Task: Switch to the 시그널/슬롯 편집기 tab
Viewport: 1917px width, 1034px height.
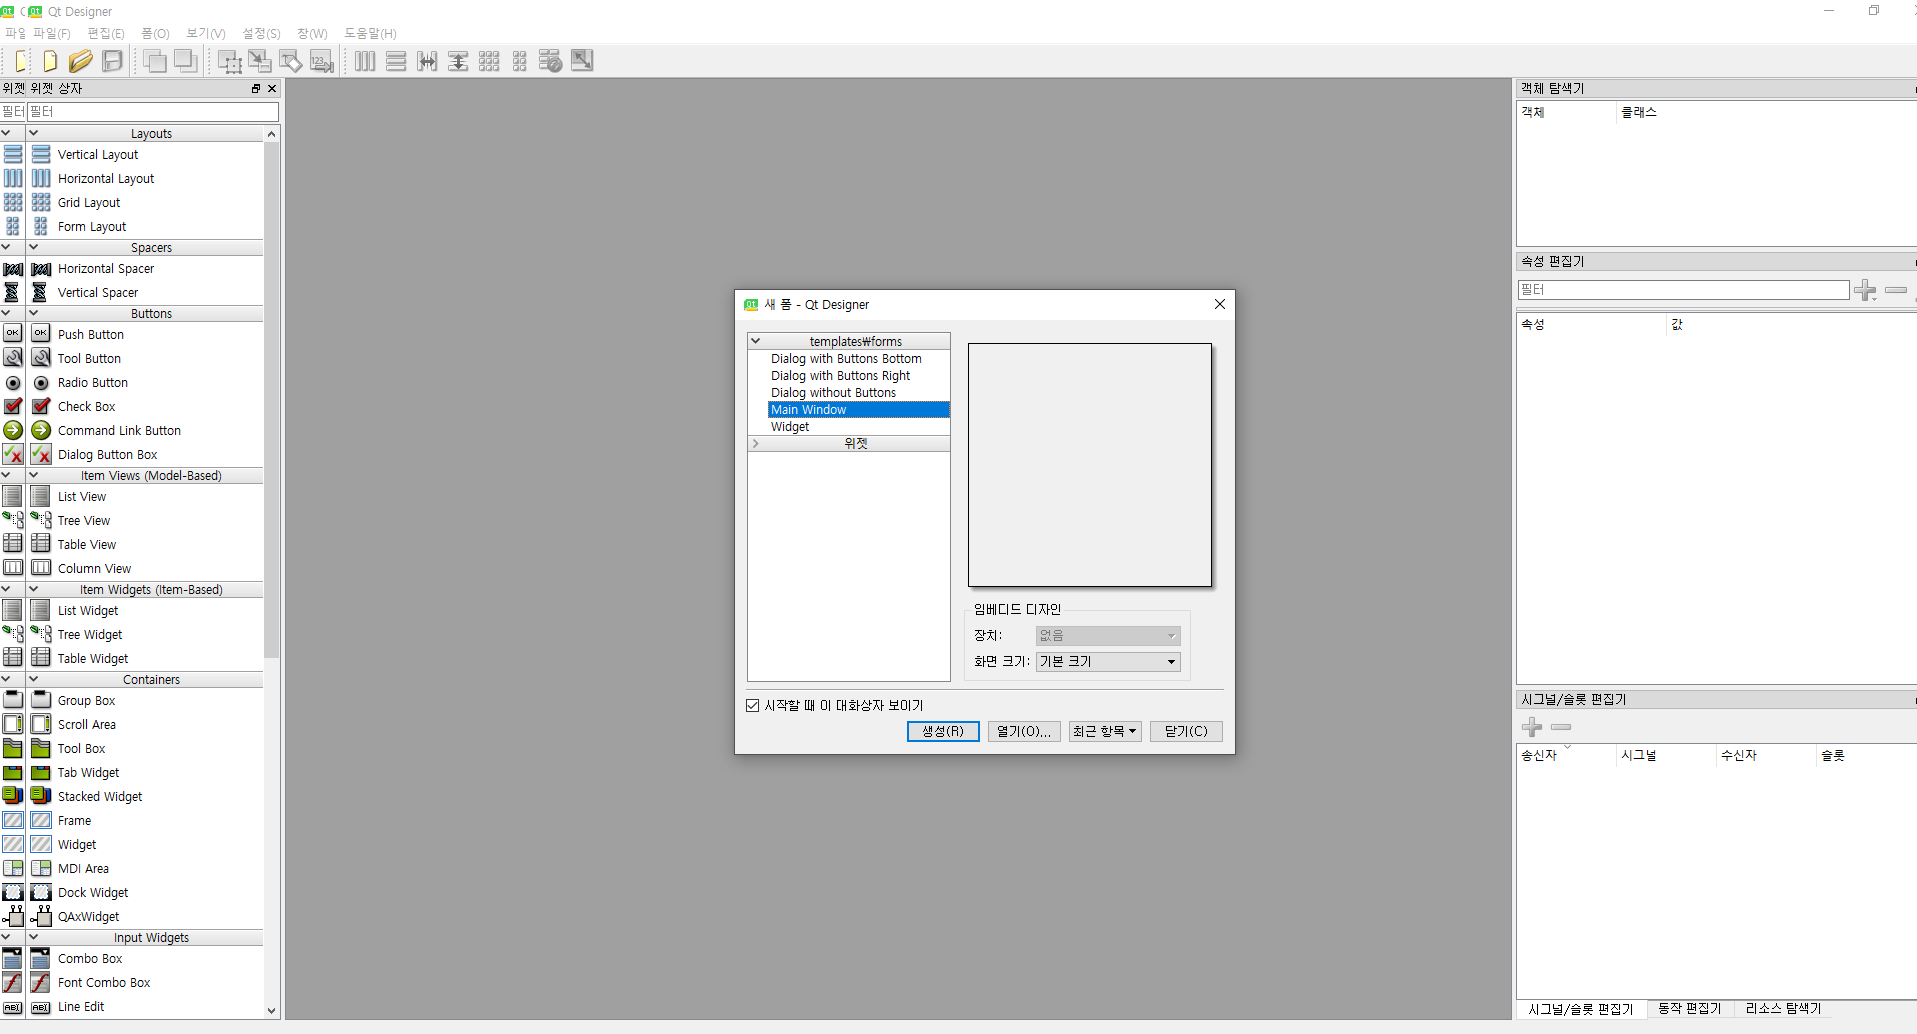Action: [1580, 1009]
